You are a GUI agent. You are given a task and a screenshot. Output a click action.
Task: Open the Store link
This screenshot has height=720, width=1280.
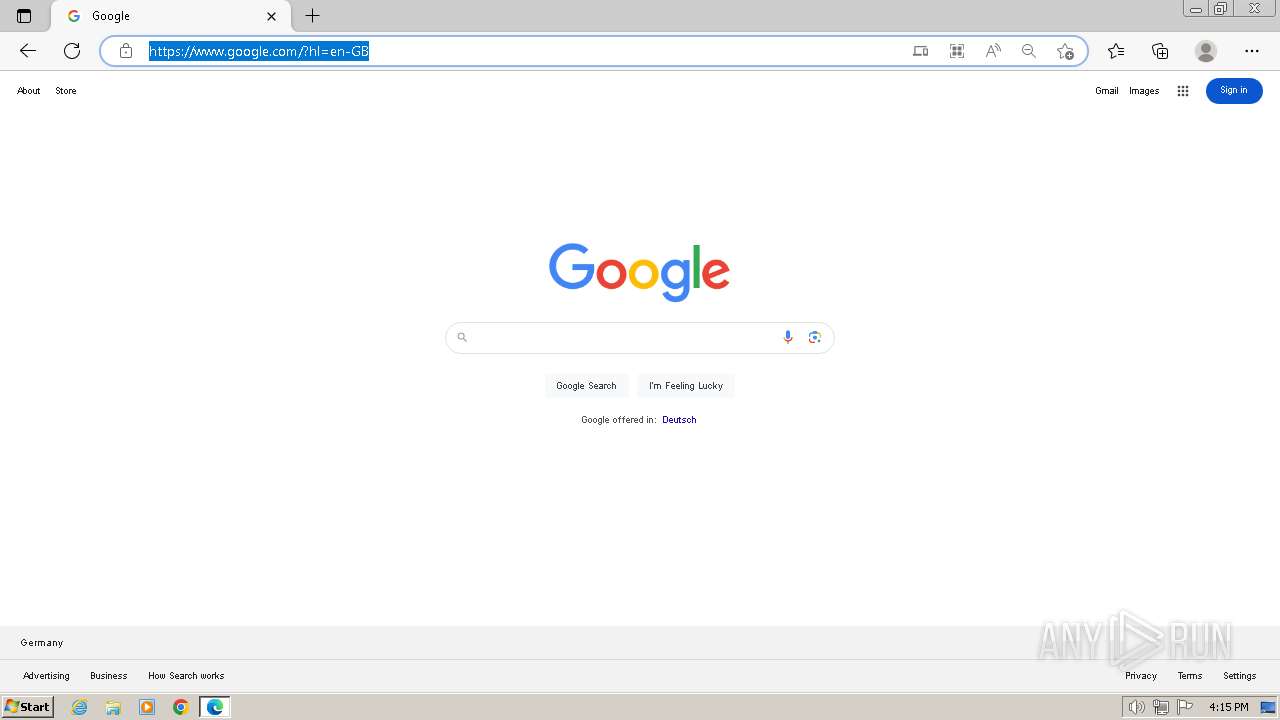click(66, 91)
